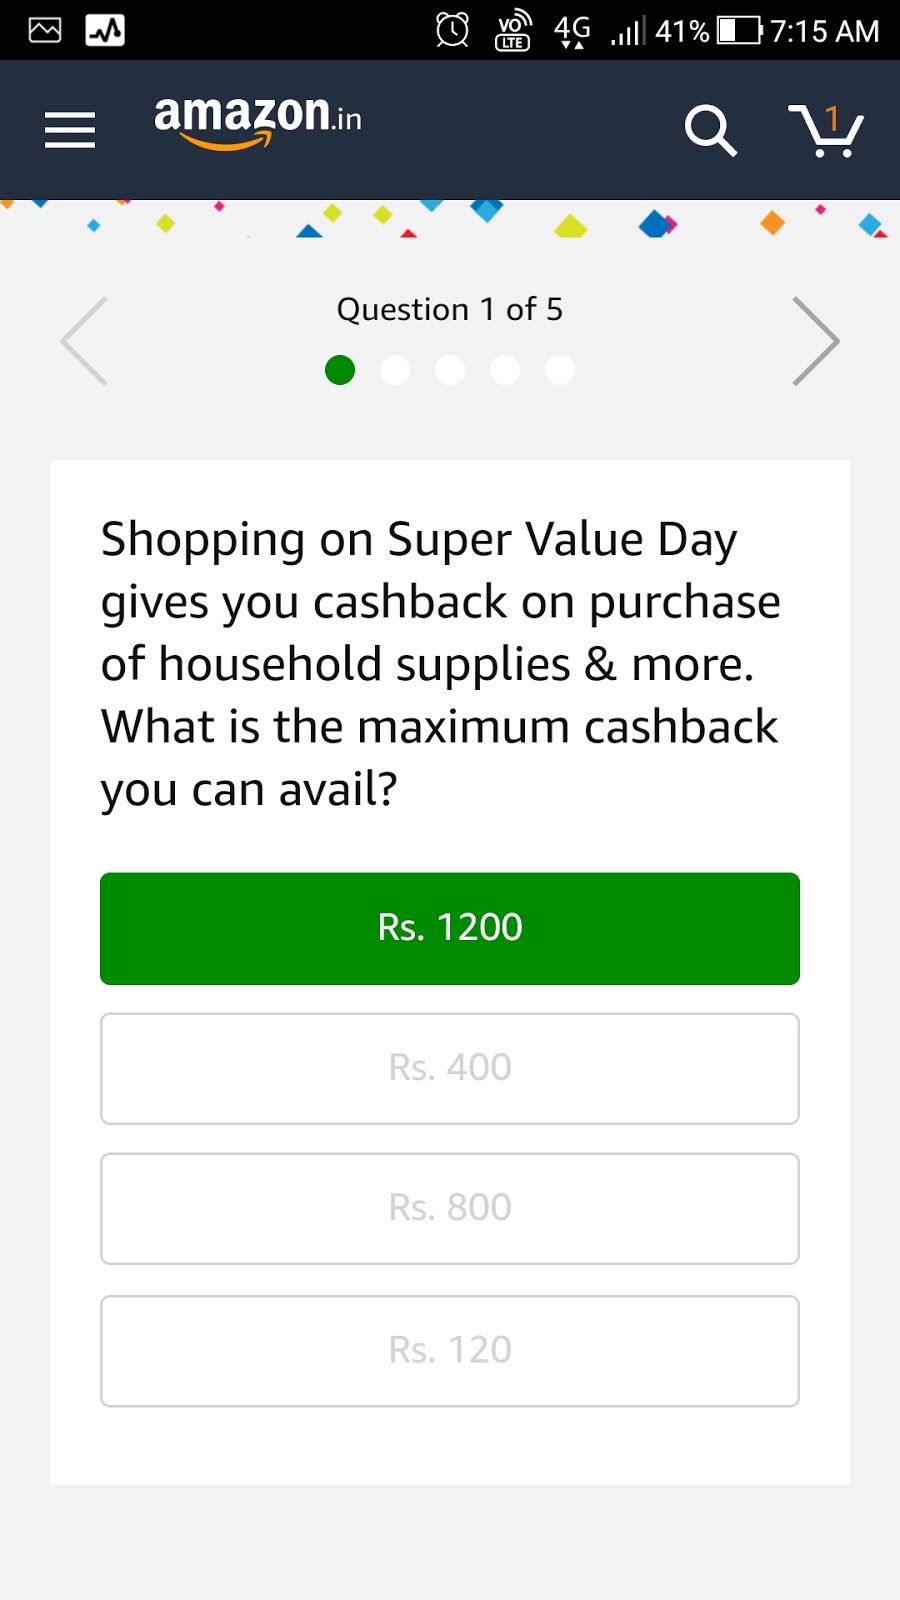This screenshot has height=1600, width=900.
Task: Open the hamburger navigation menu
Action: (70, 130)
